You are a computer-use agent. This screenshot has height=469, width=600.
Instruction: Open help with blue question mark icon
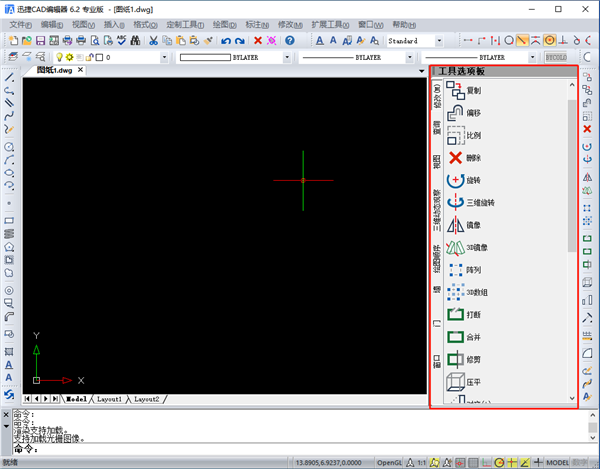click(290, 40)
